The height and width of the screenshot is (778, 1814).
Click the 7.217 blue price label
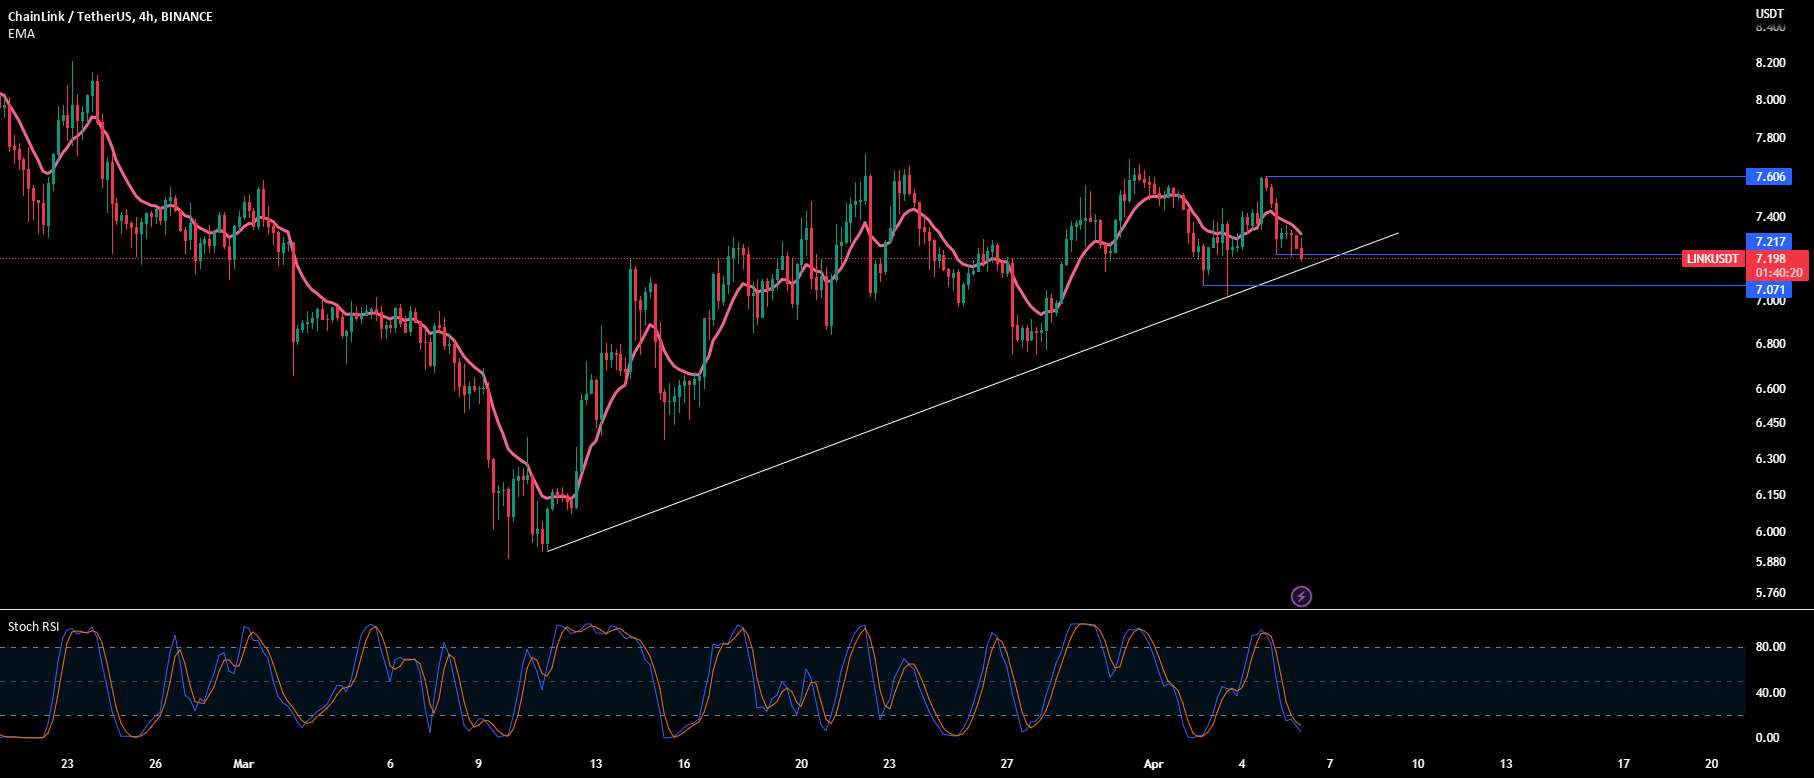point(1770,242)
